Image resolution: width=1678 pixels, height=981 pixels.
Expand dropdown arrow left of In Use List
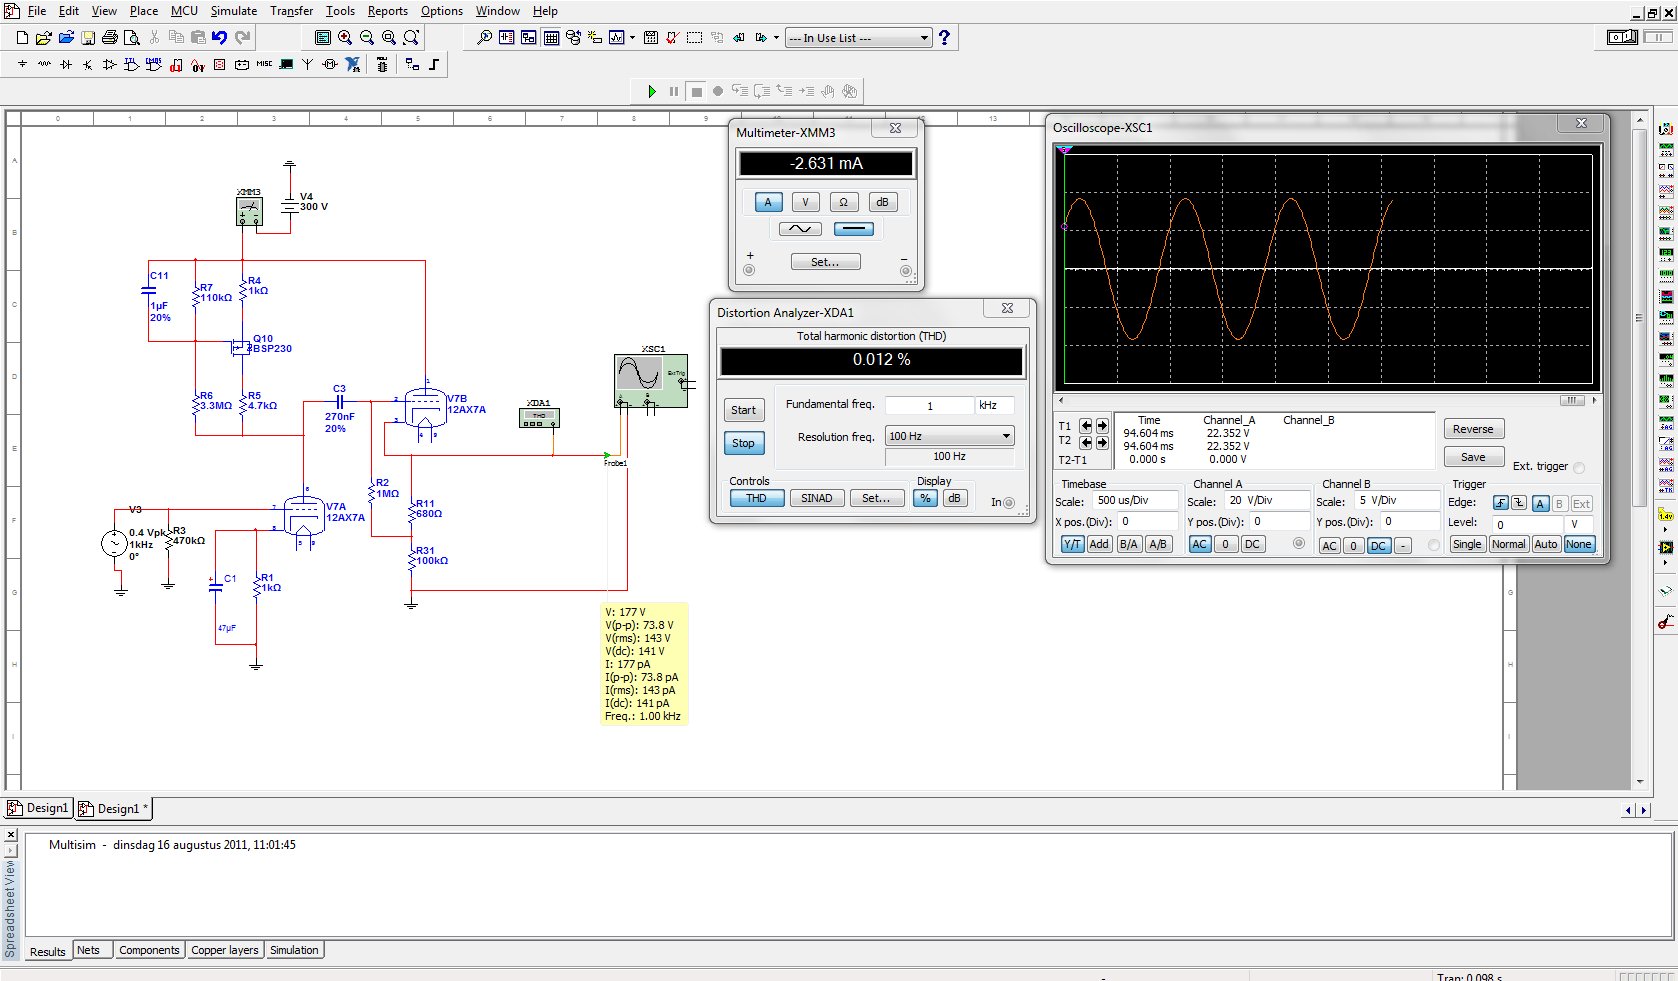point(776,38)
